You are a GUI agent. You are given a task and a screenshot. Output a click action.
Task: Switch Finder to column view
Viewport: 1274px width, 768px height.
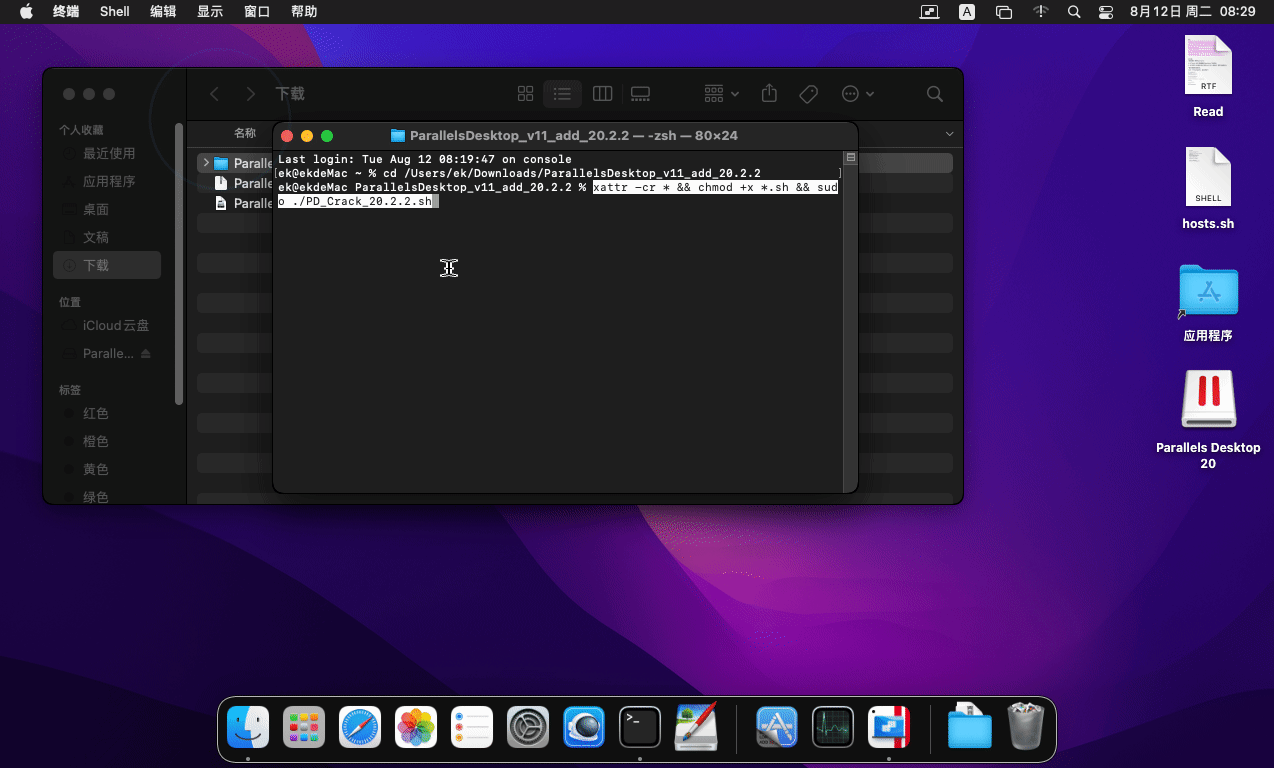602,93
